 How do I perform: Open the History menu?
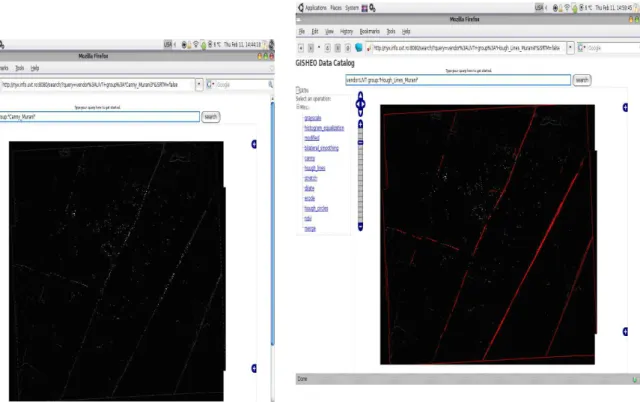[x=347, y=31]
